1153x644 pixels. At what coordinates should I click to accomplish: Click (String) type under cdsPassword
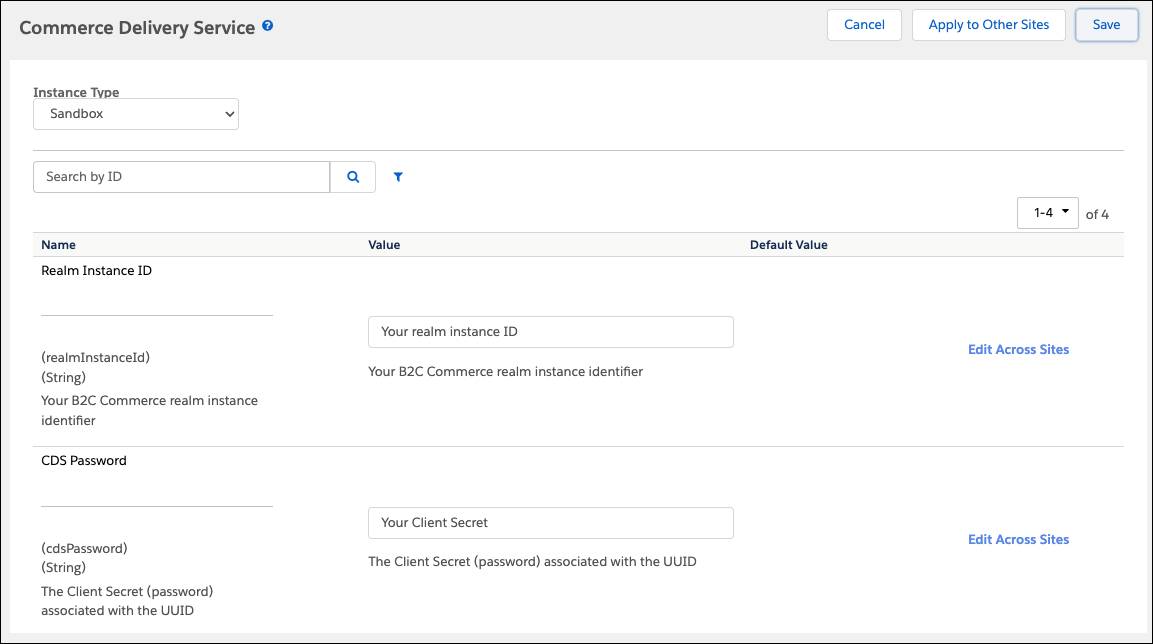[63, 568]
